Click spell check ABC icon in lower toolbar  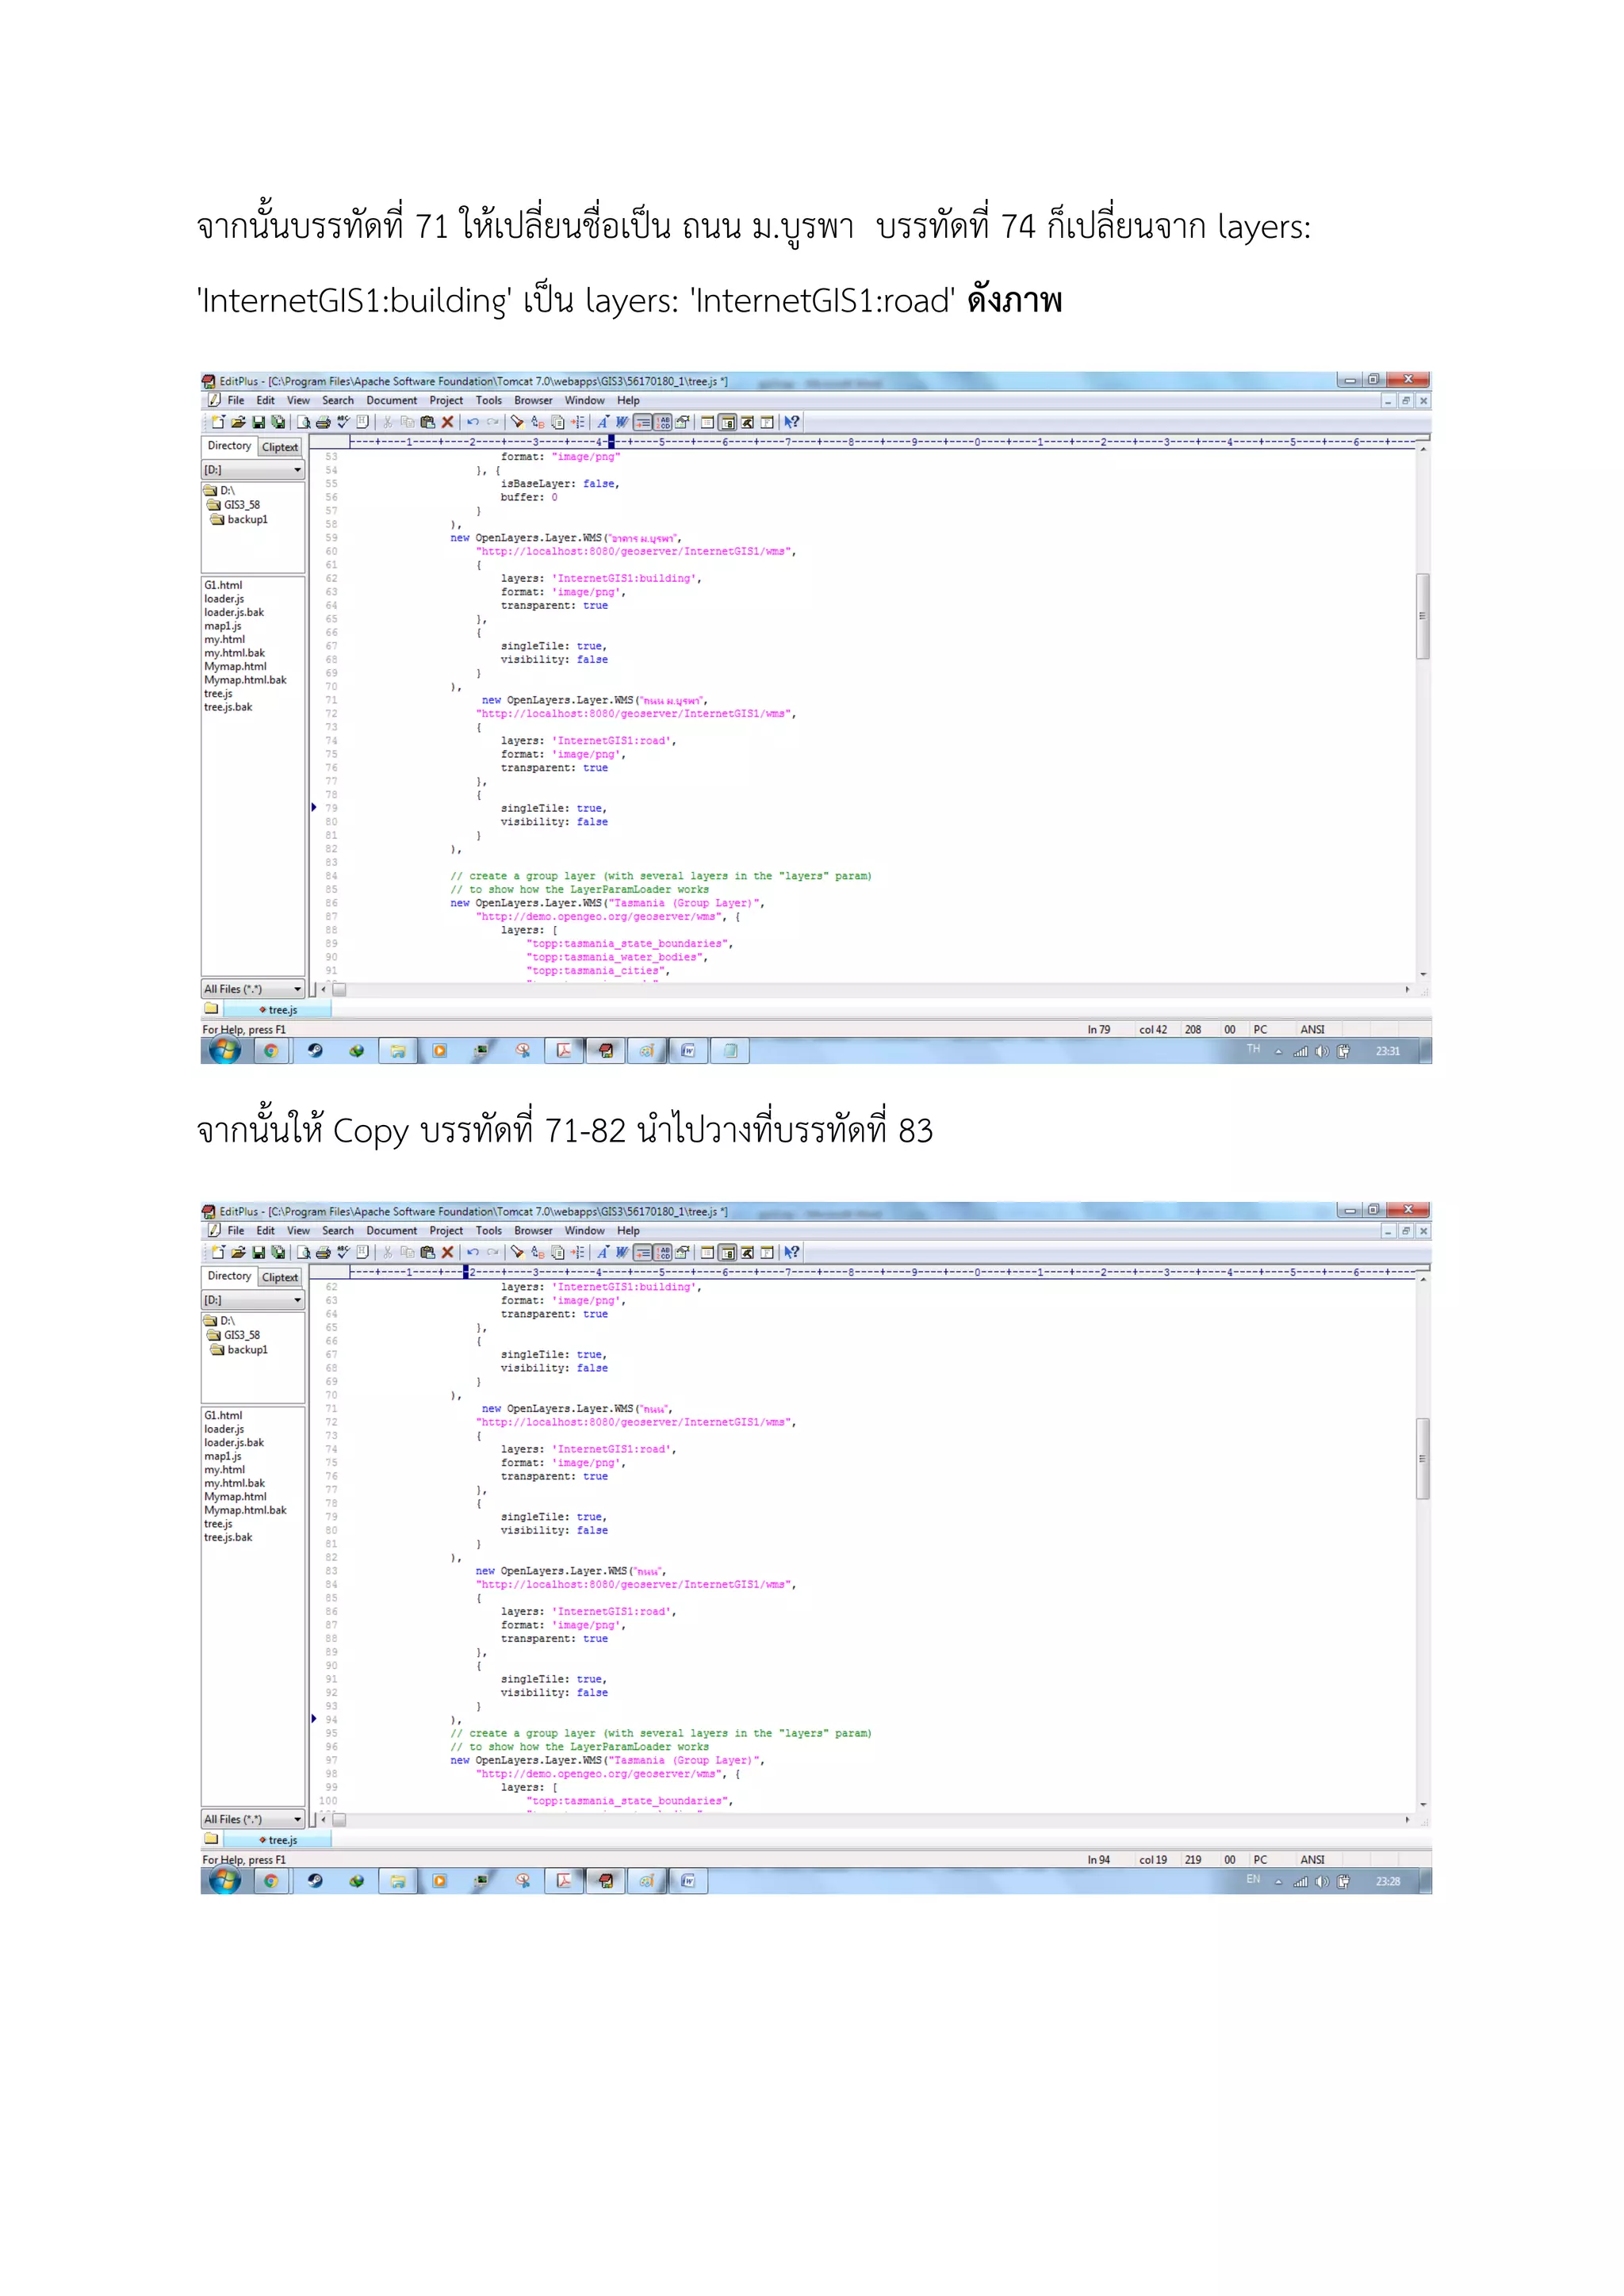pos(343,1252)
